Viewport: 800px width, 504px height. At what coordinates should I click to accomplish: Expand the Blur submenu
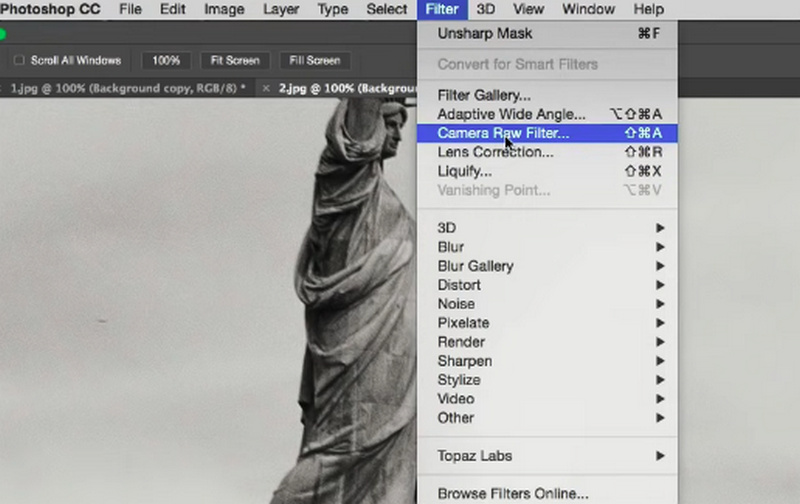point(547,247)
